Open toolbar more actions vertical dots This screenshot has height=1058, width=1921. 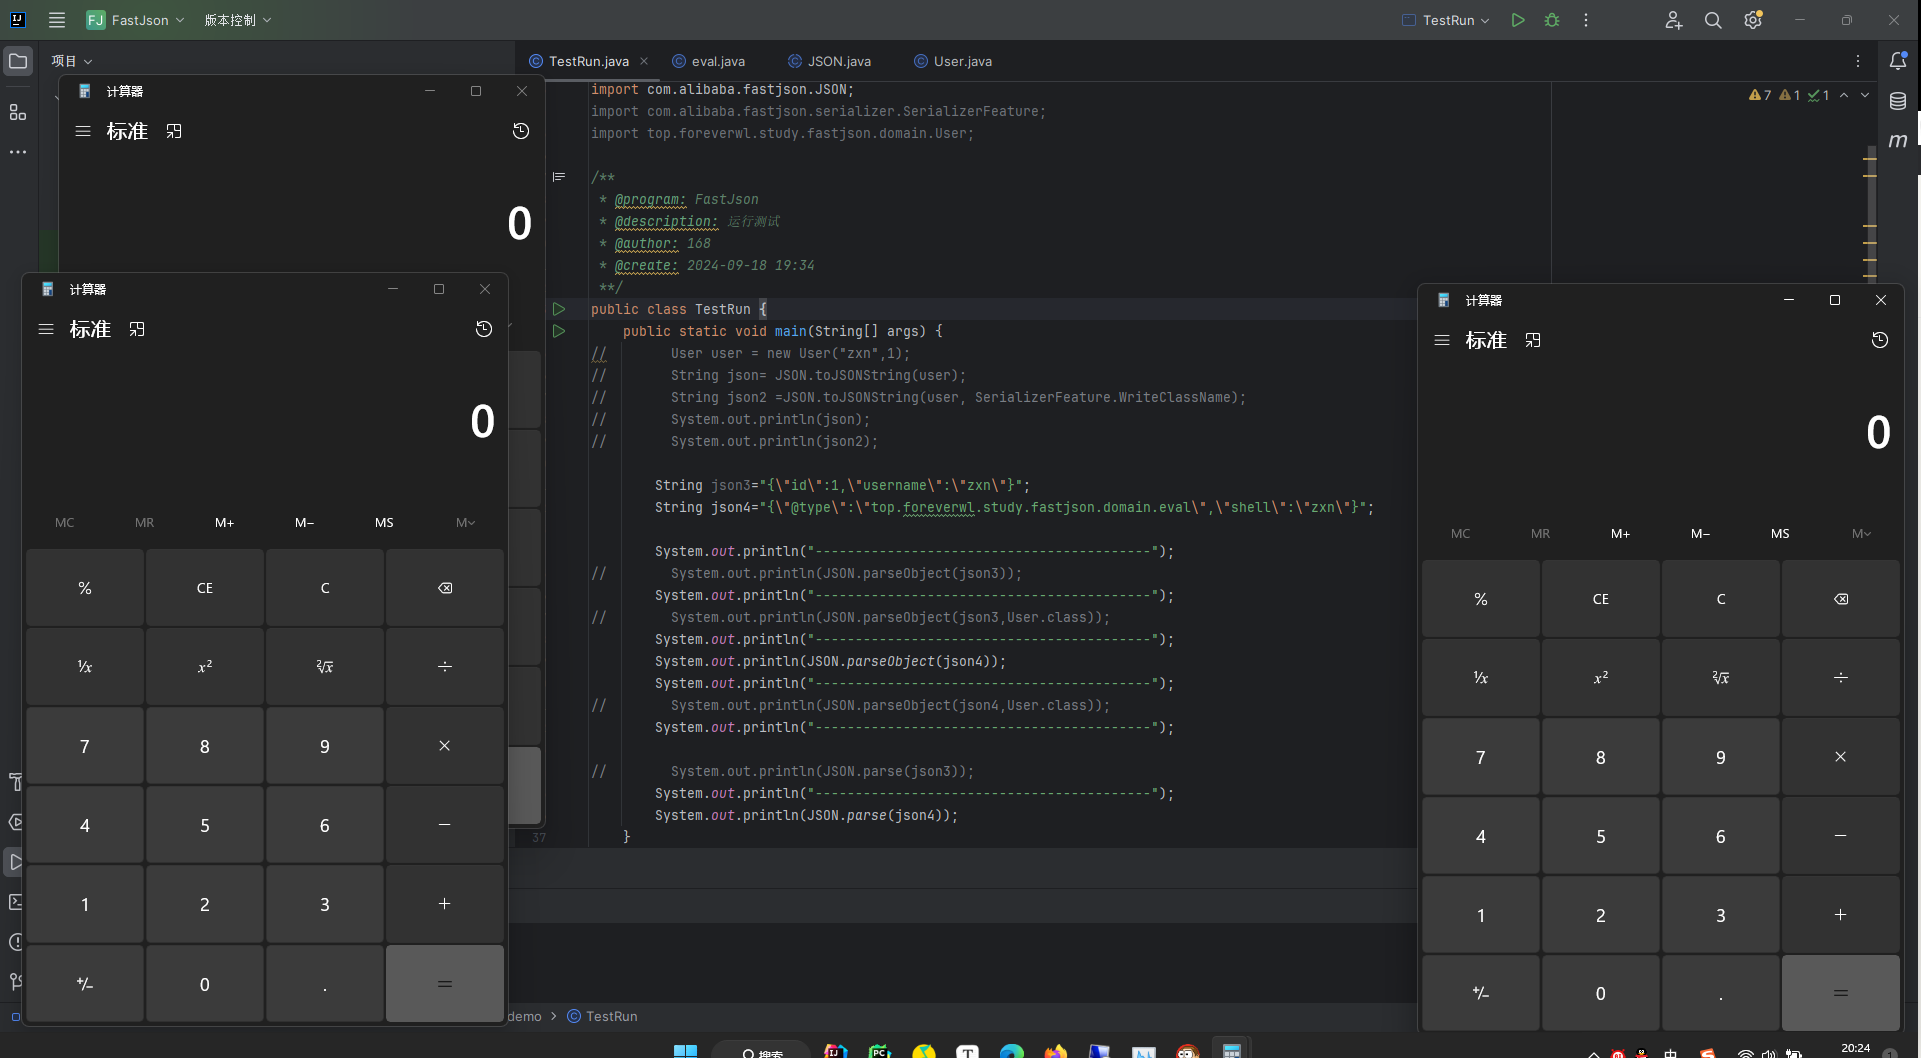tap(1586, 20)
